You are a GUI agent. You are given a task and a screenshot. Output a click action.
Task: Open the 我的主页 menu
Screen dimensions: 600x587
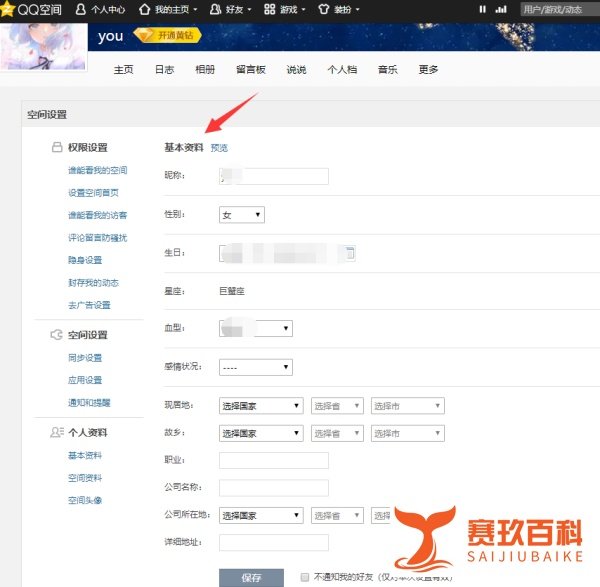(x=168, y=9)
